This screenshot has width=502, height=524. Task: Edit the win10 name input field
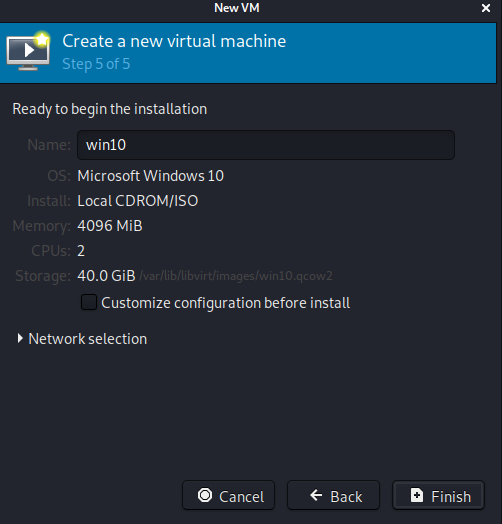point(266,145)
